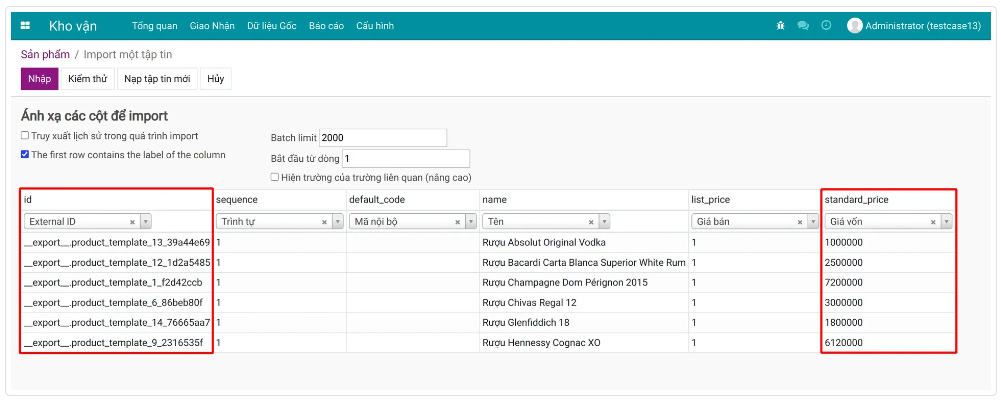Click the Kiểm thử button
1001x402 pixels.
[x=88, y=79]
